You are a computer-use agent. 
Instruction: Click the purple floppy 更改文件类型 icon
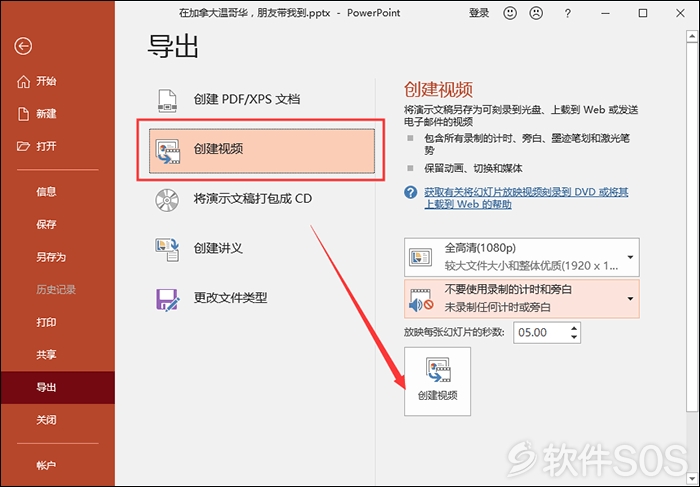click(167, 299)
